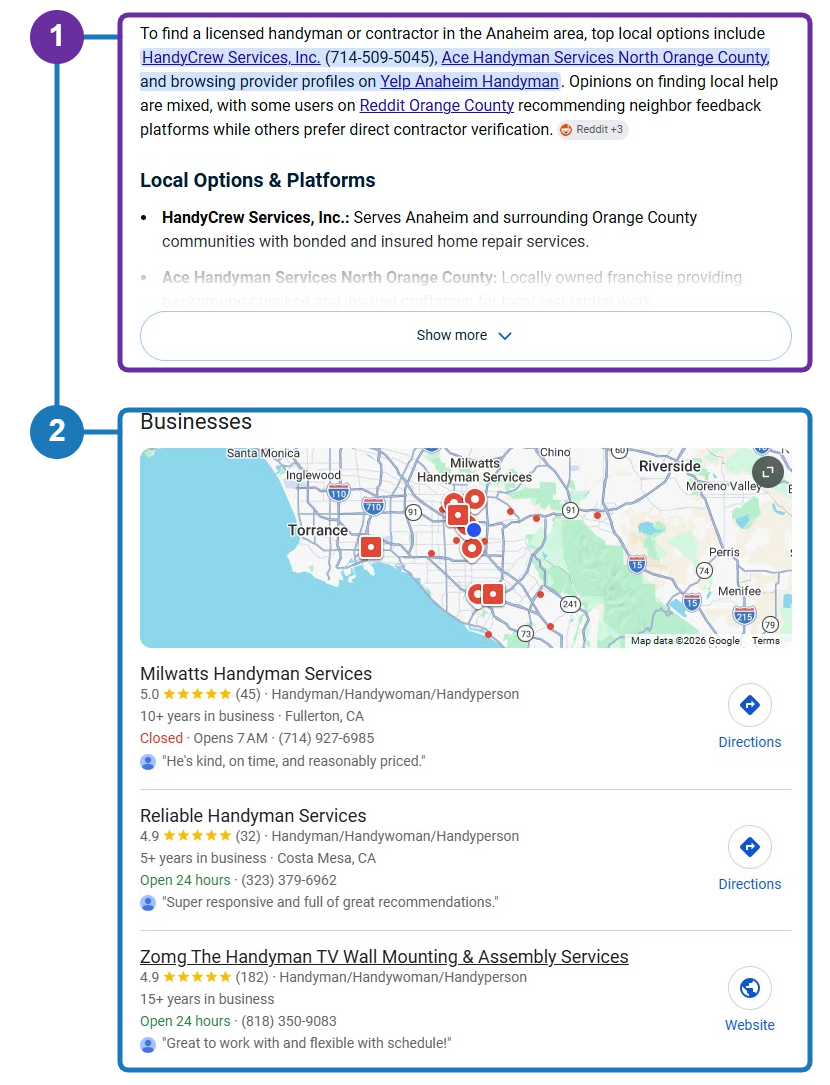The height and width of the screenshot is (1085, 830).
Task: Click the Torrance label on map
Action: click(318, 530)
